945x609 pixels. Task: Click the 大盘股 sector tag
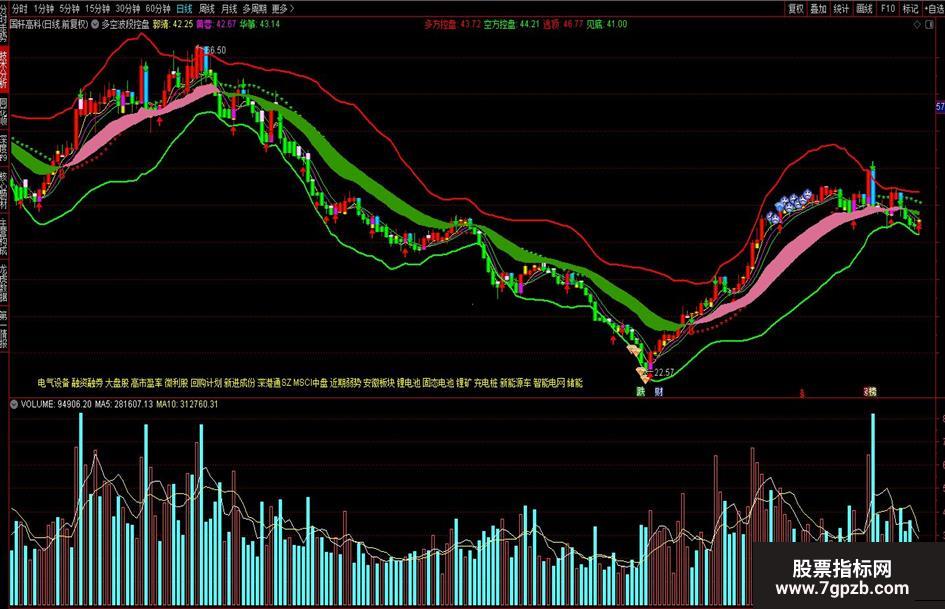(x=117, y=383)
